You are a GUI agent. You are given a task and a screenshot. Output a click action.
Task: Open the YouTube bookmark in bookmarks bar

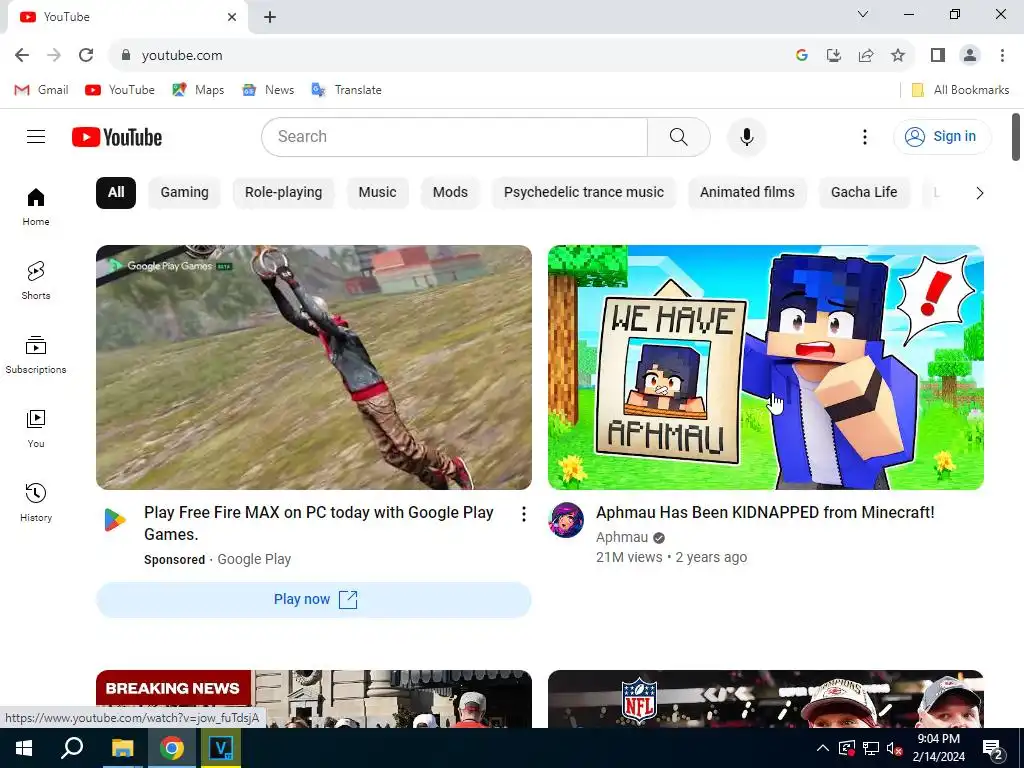120,90
